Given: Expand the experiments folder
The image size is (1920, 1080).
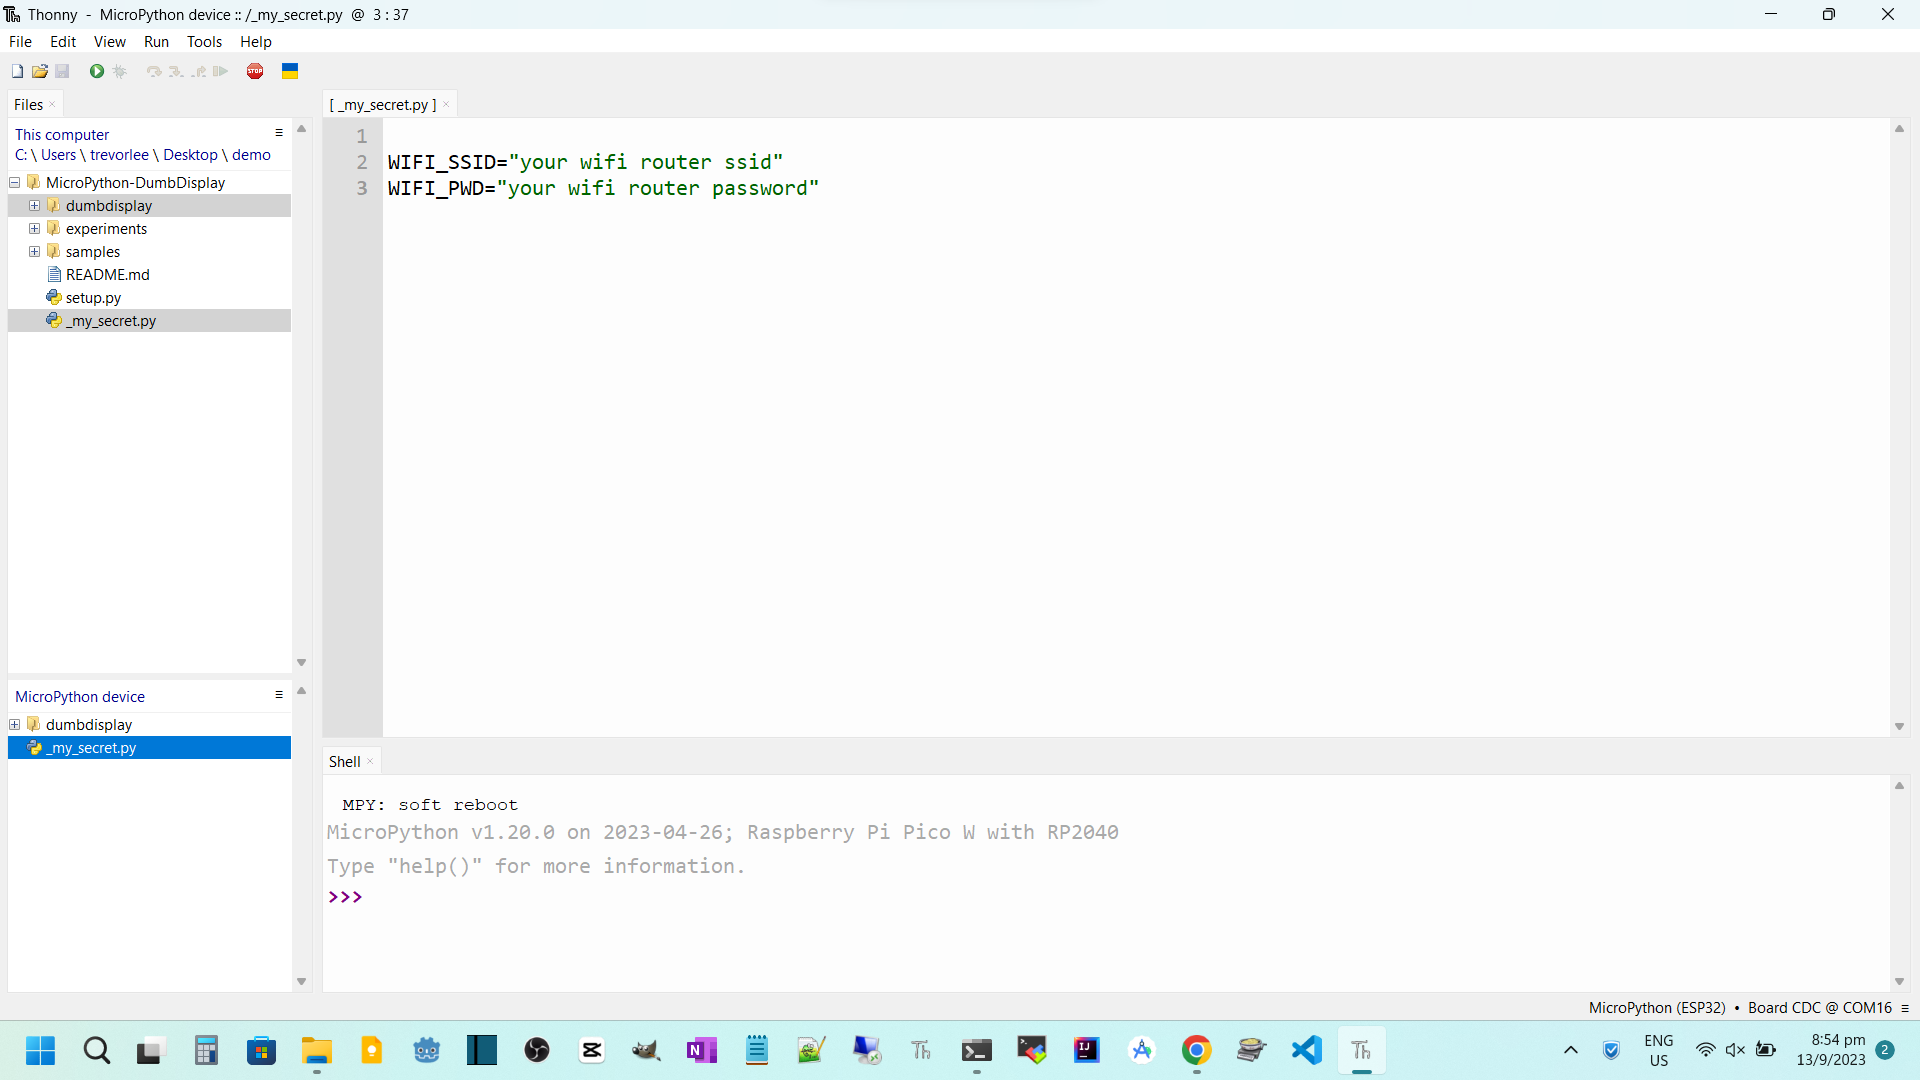Looking at the screenshot, I should (x=34, y=228).
